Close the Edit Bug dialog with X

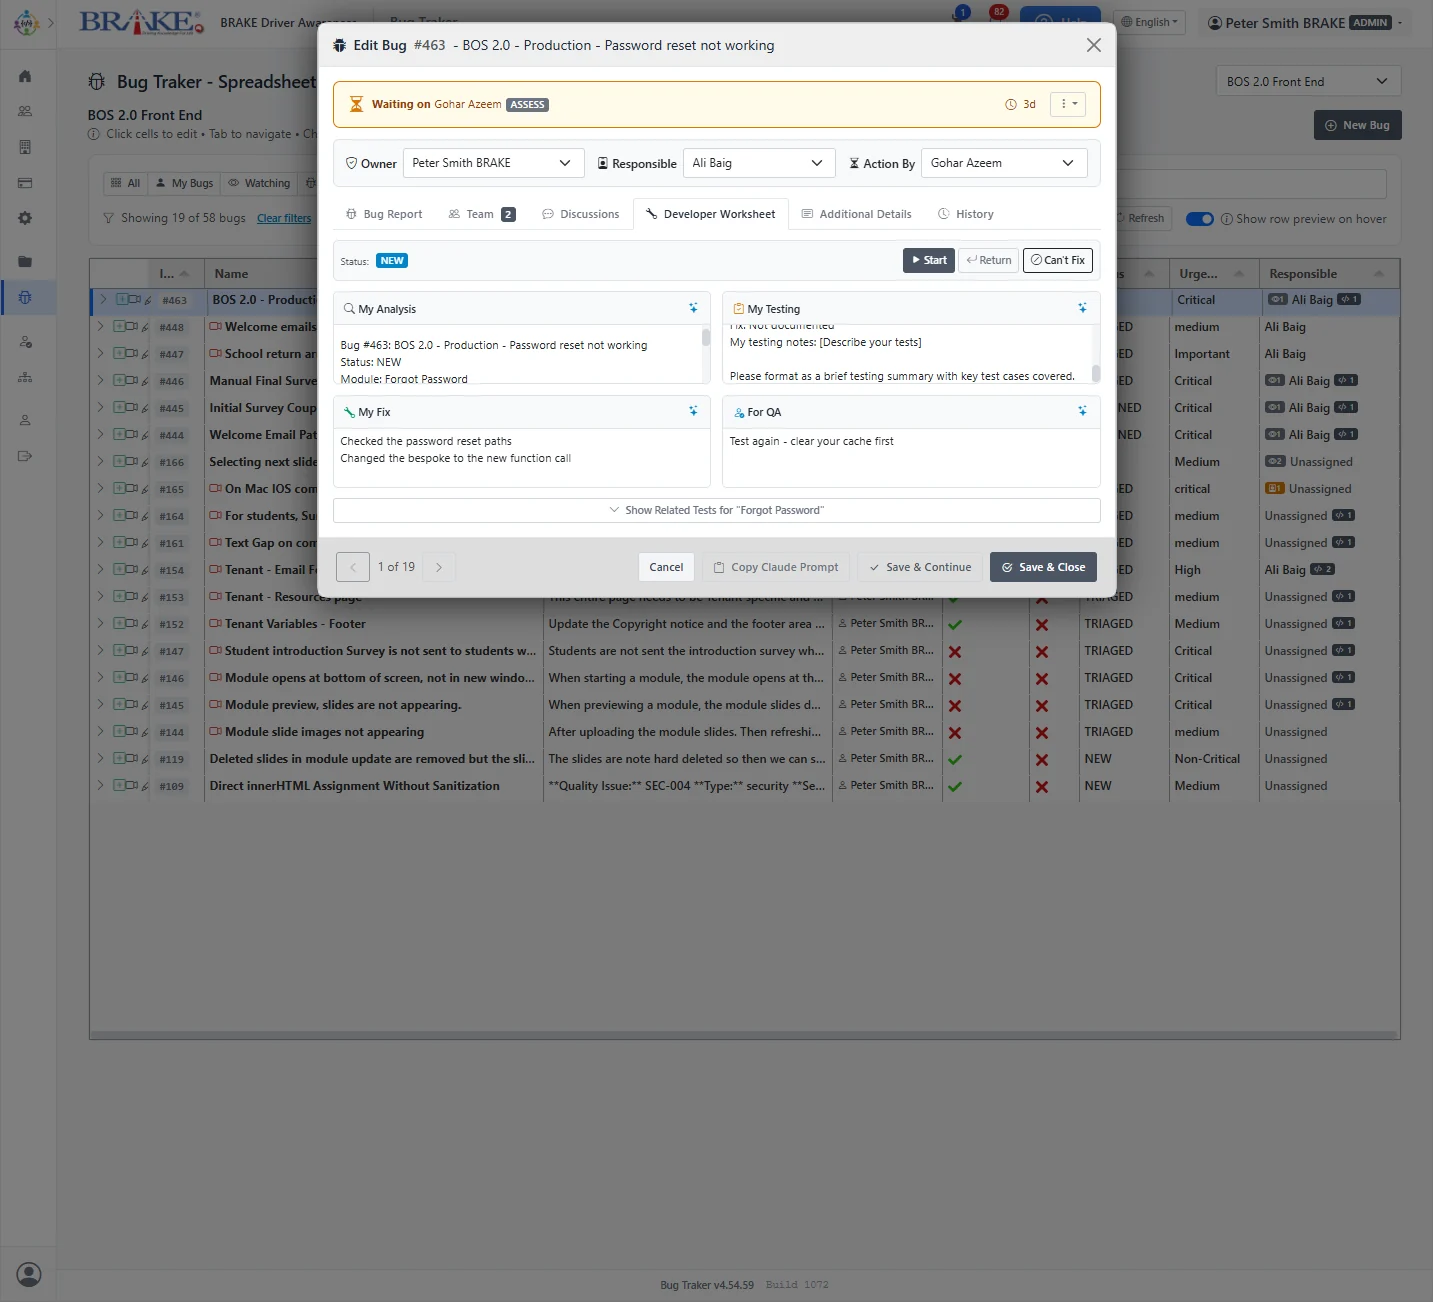pyautogui.click(x=1093, y=45)
